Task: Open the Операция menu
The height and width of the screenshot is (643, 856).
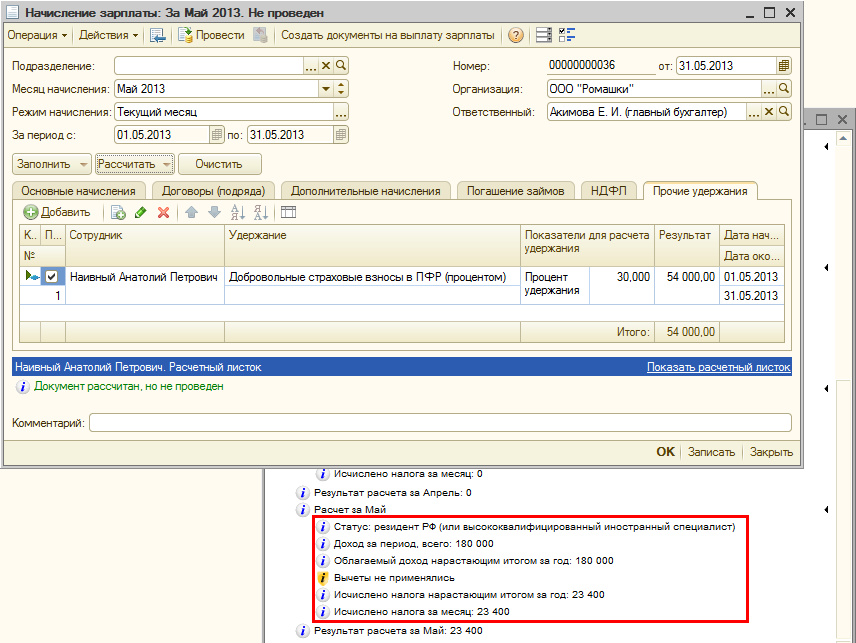Action: coord(37,35)
